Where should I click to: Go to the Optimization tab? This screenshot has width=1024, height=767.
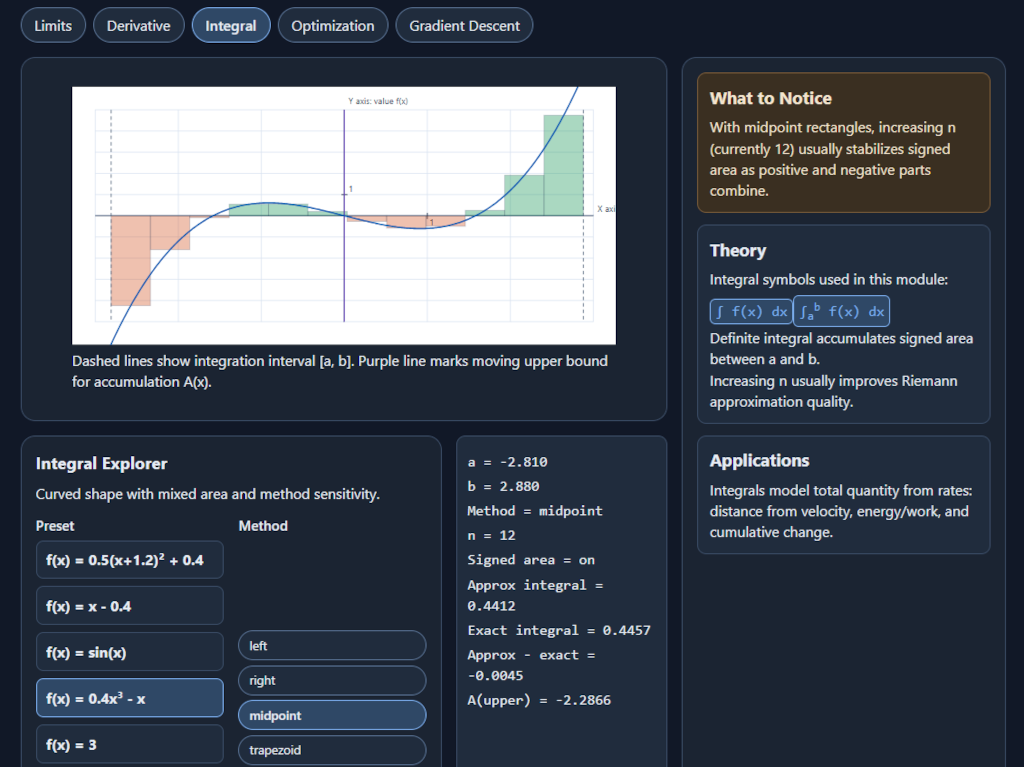pyautogui.click(x=333, y=25)
